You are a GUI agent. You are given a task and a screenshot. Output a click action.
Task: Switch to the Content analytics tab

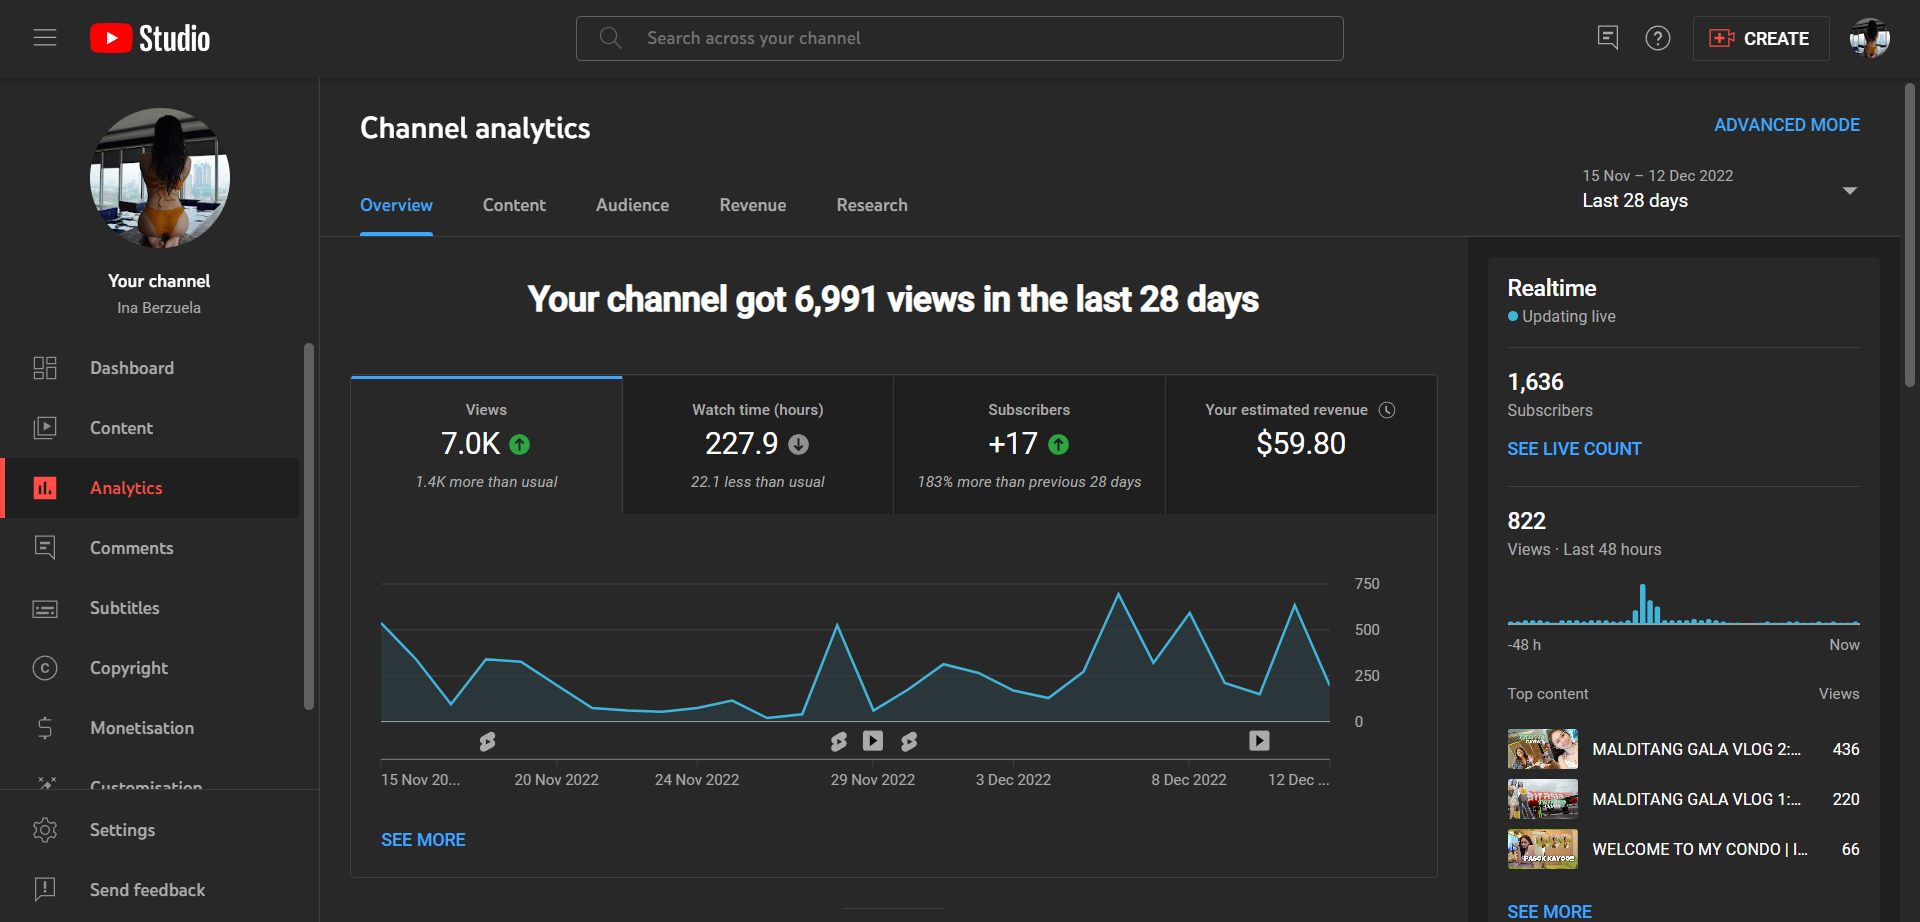[514, 205]
